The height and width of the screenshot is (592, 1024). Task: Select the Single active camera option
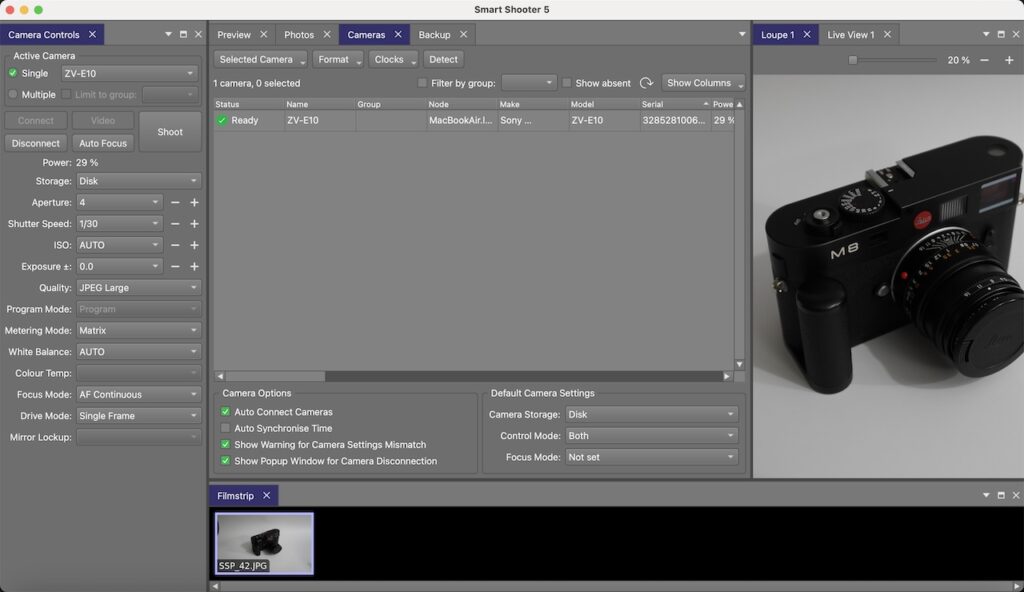pos(13,73)
